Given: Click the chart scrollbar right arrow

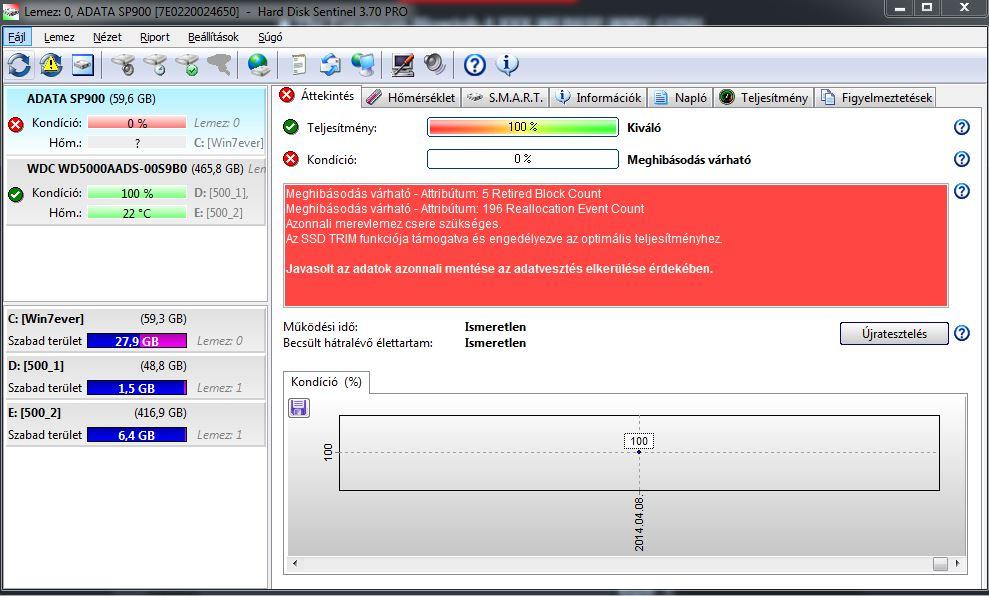Looking at the screenshot, I should coord(957,563).
